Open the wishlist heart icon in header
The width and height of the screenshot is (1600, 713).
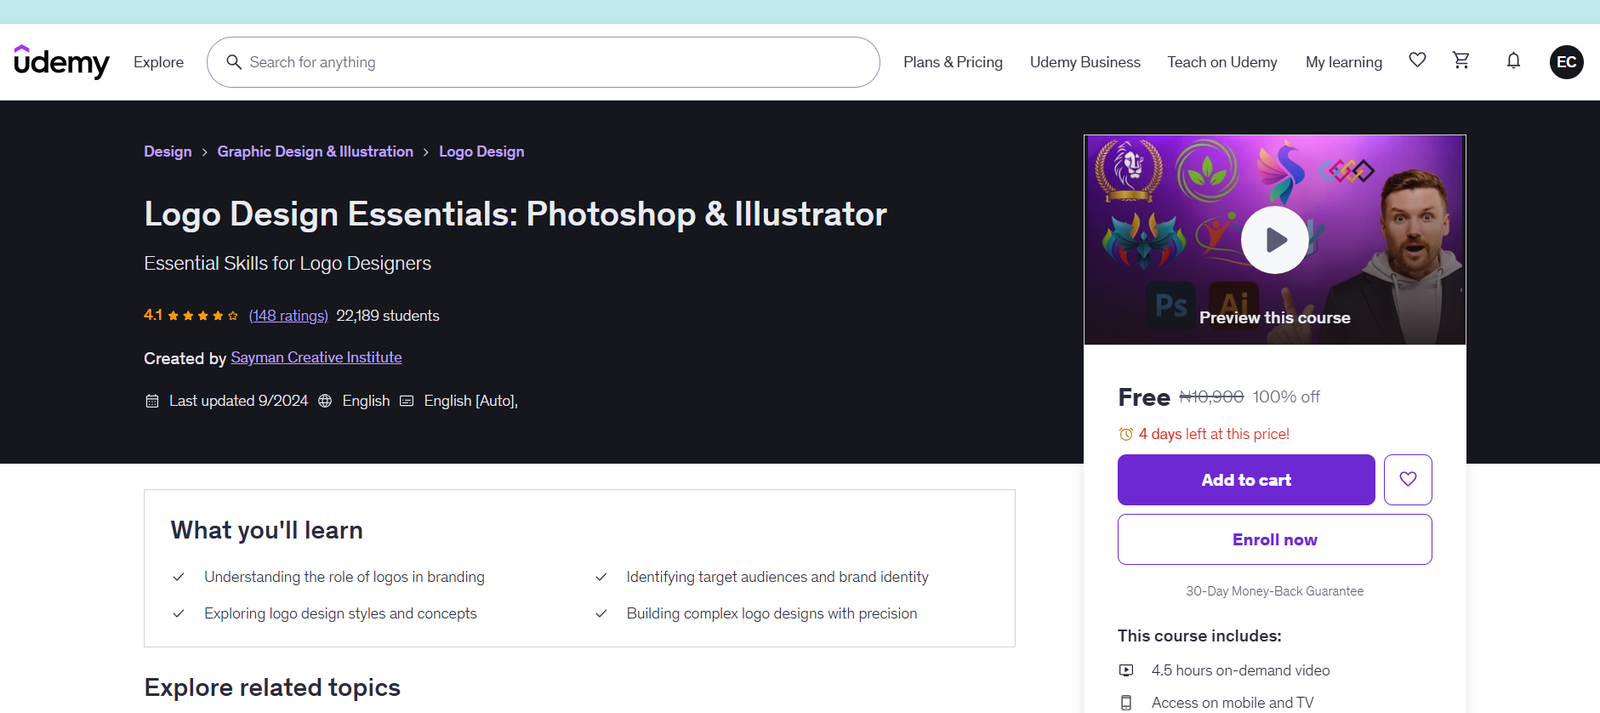(1417, 61)
